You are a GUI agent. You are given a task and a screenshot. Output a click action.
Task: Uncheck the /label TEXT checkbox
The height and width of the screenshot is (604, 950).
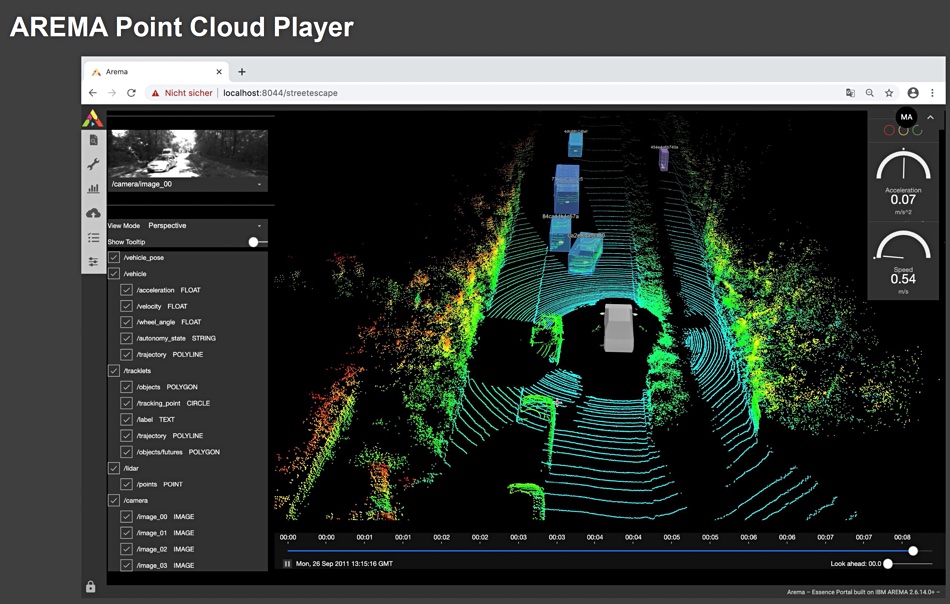pos(126,420)
